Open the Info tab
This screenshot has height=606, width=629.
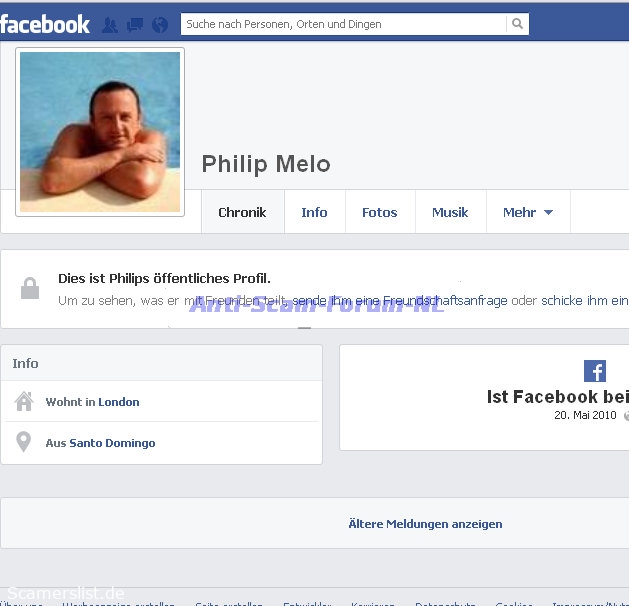[x=314, y=212]
